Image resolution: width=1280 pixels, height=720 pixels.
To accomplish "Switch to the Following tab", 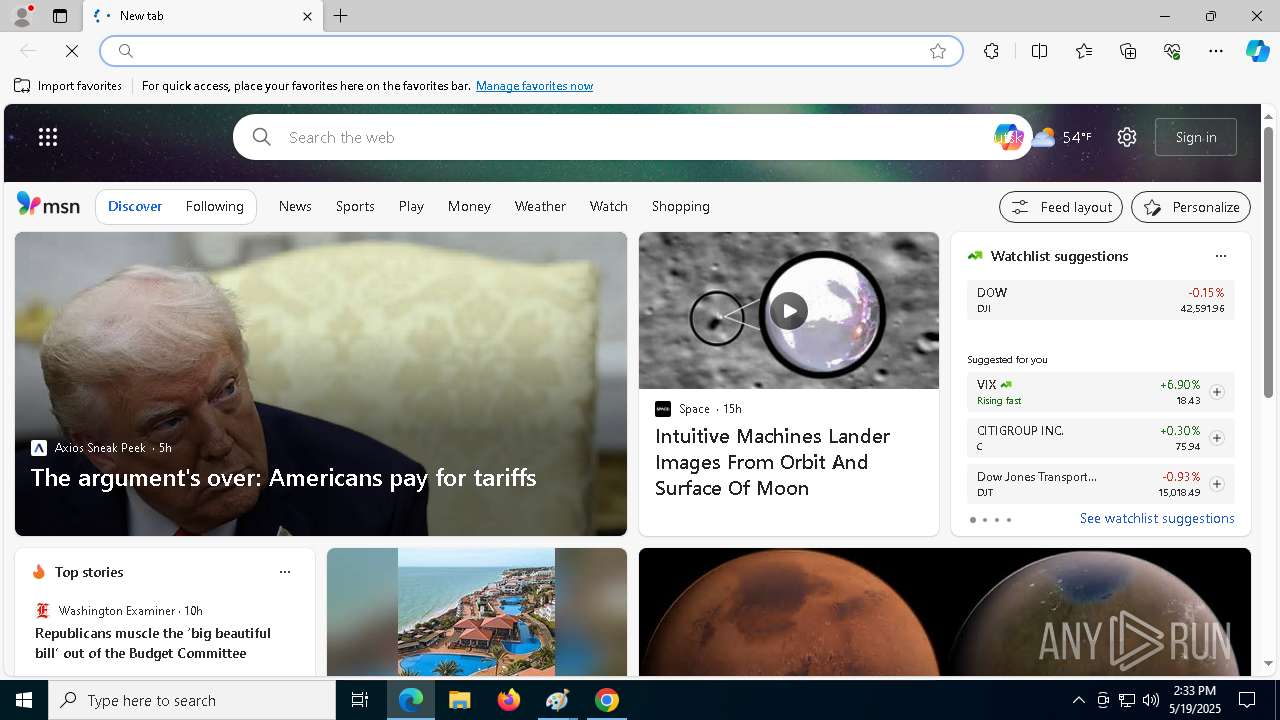I will pyautogui.click(x=214, y=206).
